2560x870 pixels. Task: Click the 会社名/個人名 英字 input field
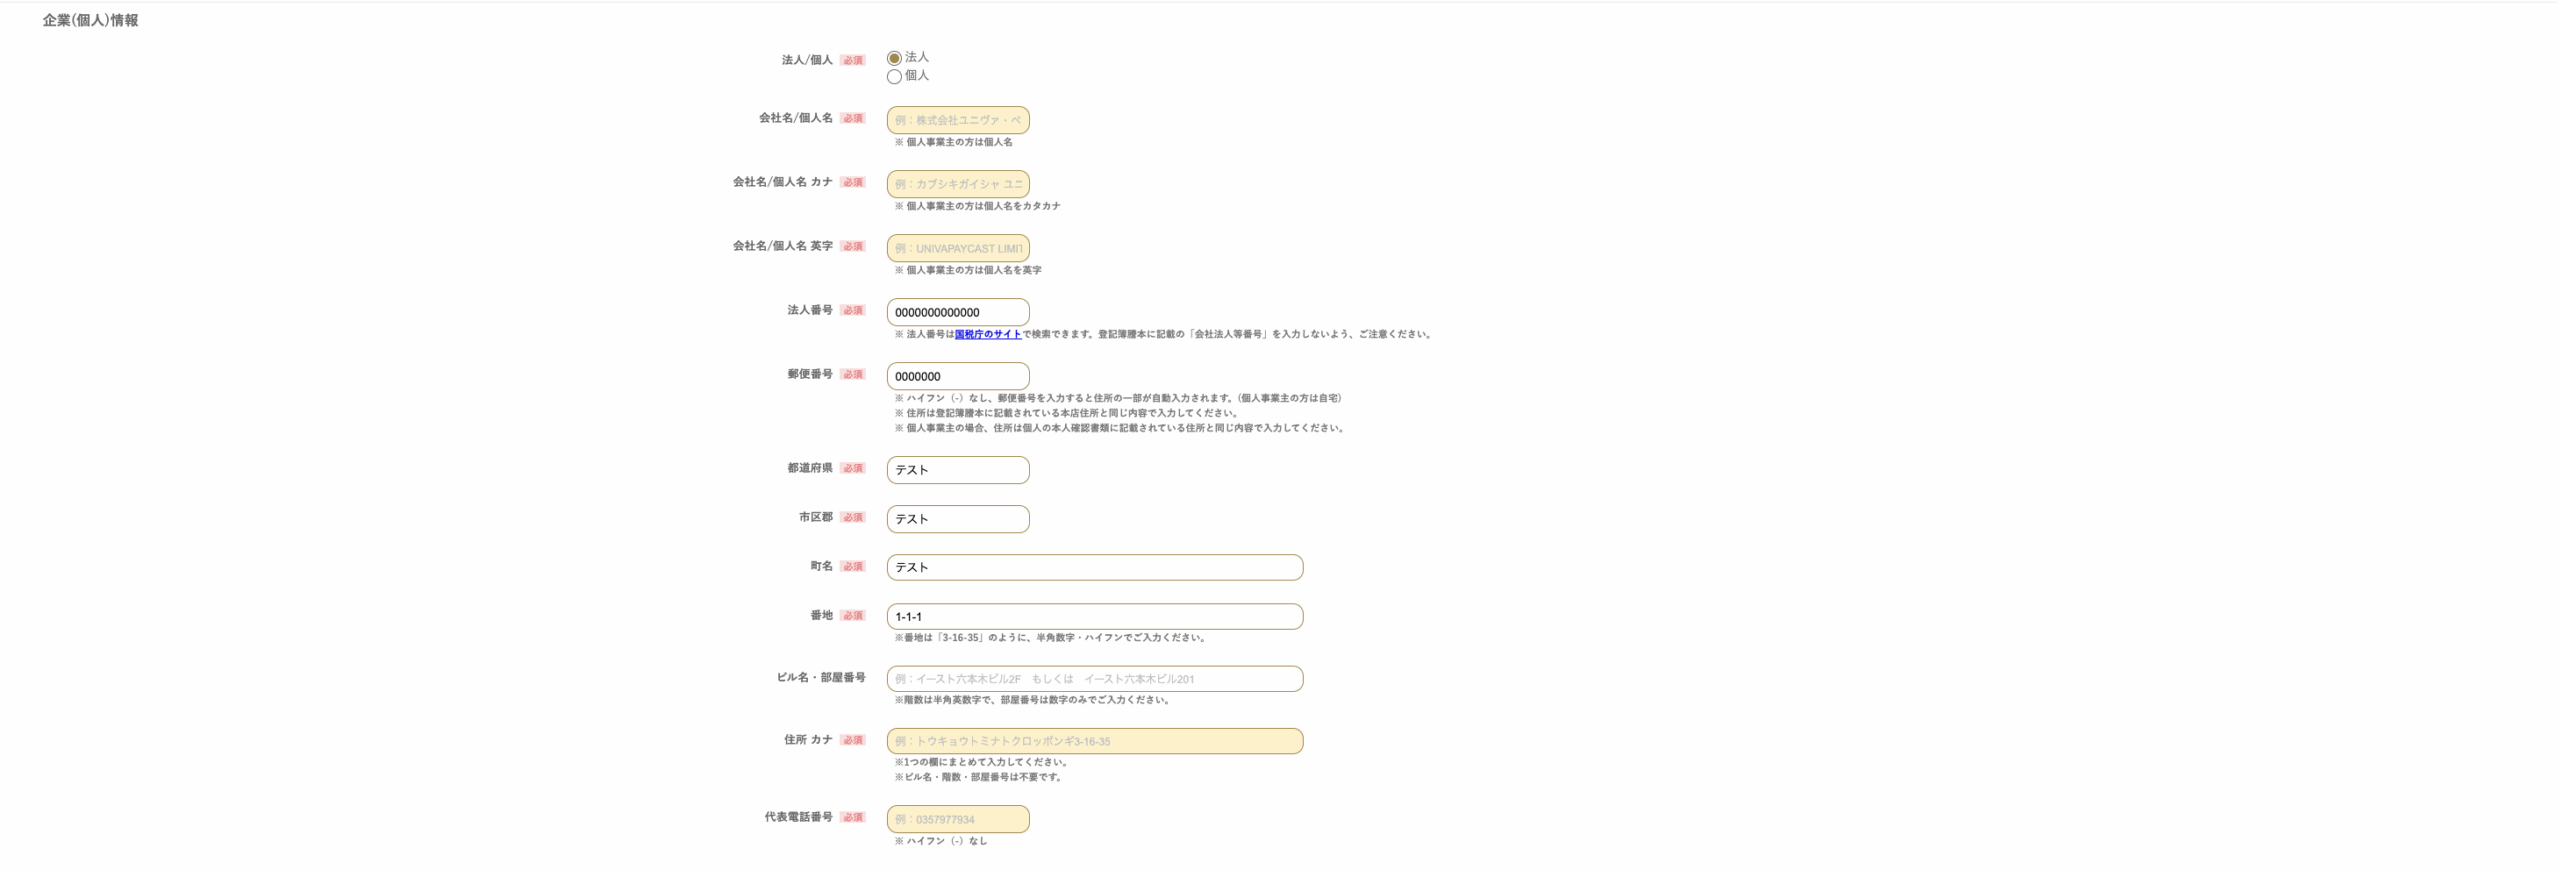(957, 248)
